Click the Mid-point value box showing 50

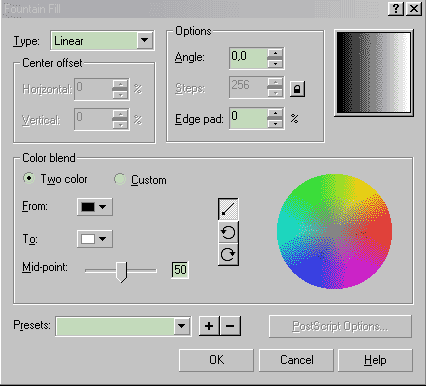click(x=180, y=270)
